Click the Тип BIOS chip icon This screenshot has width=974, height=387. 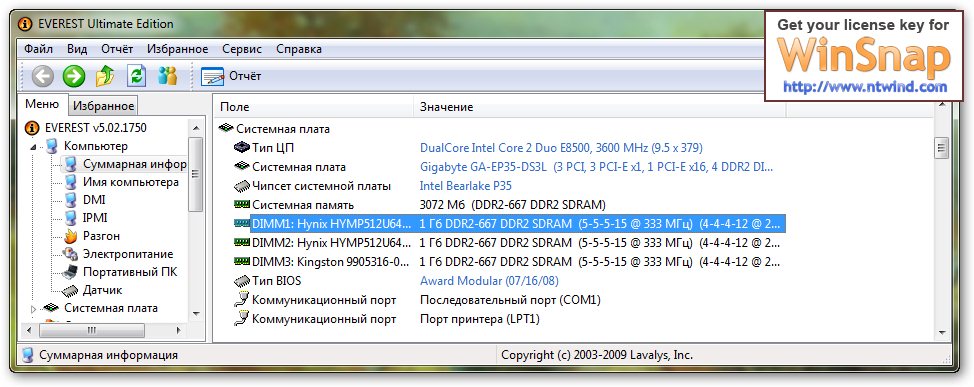(x=242, y=281)
